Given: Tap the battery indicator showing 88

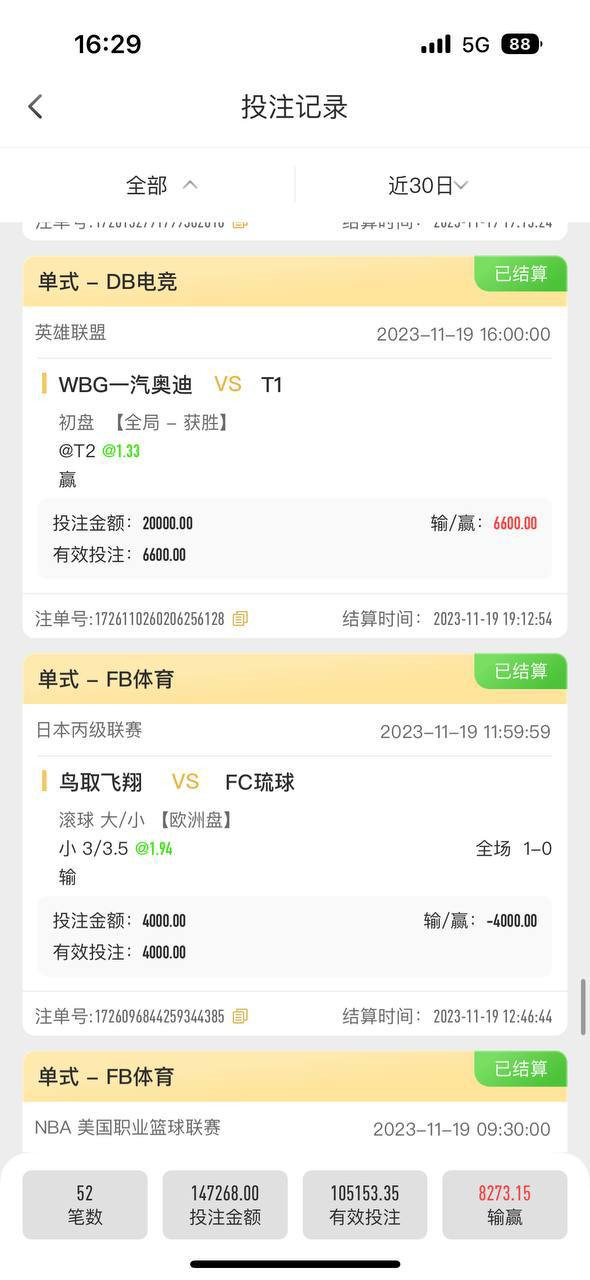Looking at the screenshot, I should (522, 44).
